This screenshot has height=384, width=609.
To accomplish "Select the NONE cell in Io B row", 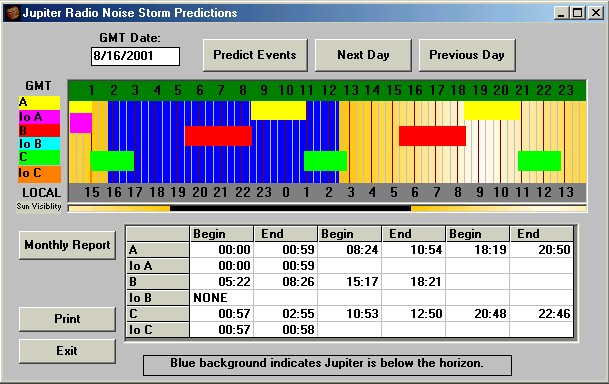I will click(x=221, y=298).
